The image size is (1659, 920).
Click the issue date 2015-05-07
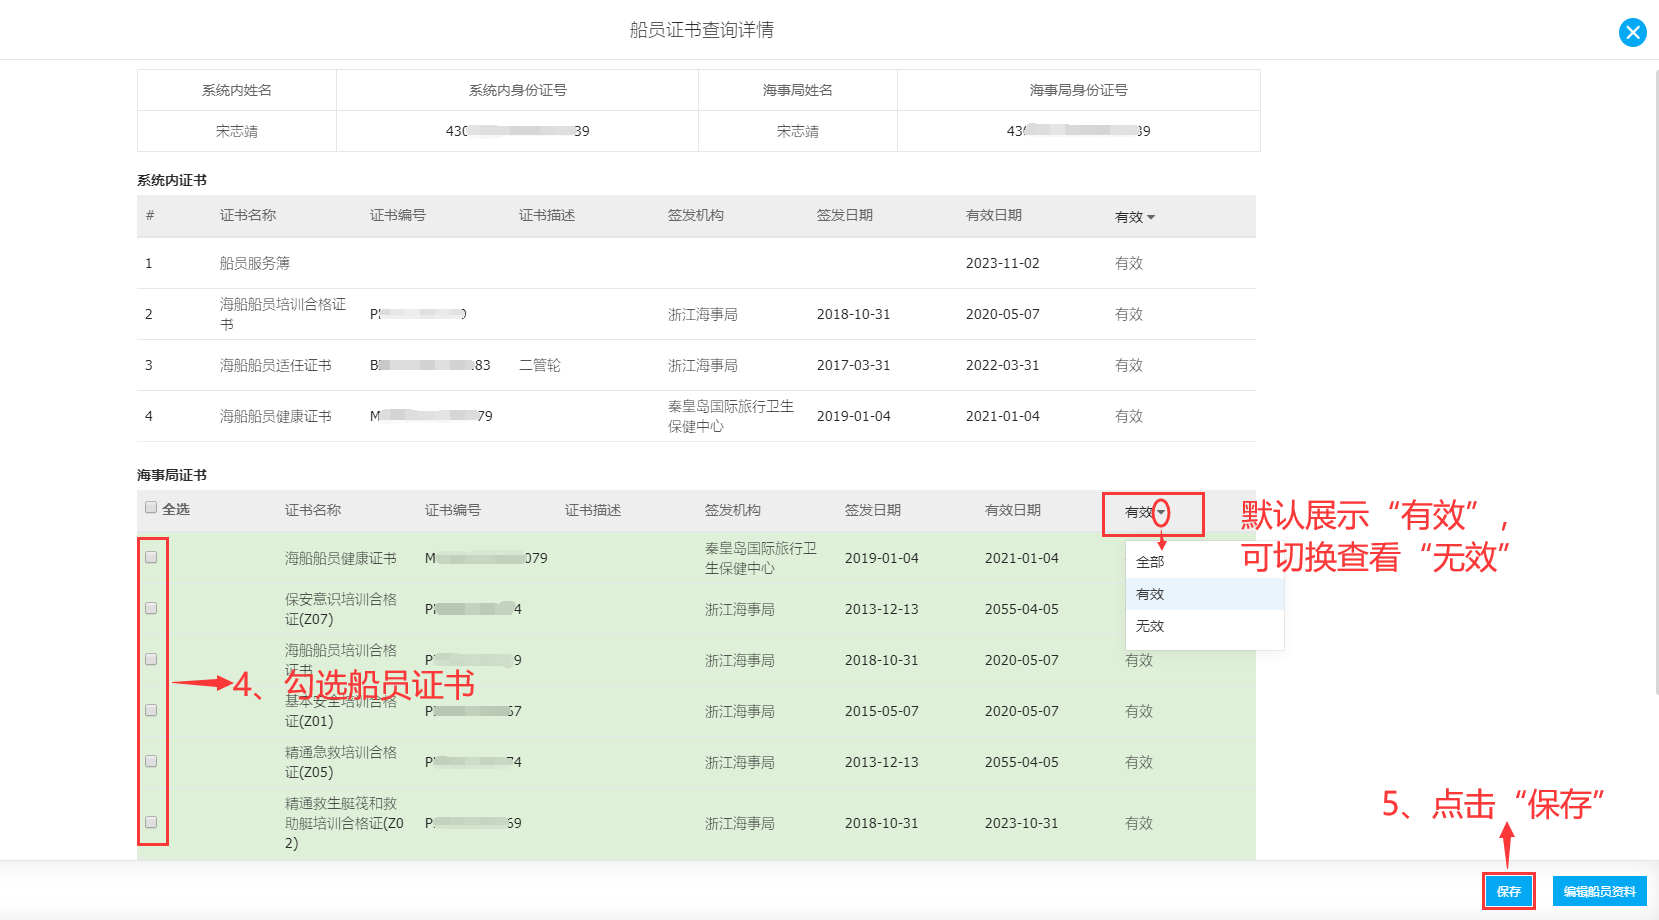(x=882, y=711)
